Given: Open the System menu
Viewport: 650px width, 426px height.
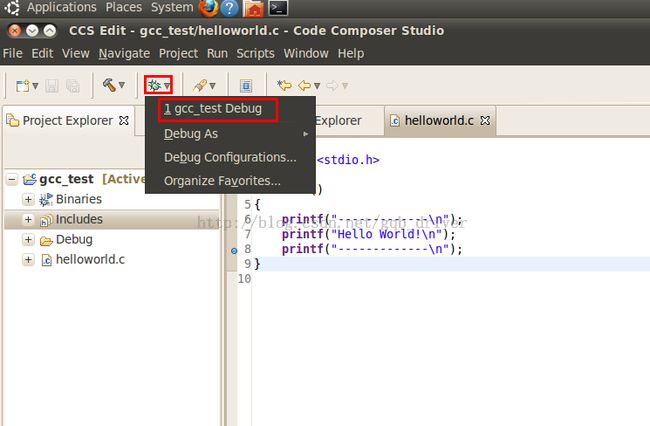Looking at the screenshot, I should 172,7.
